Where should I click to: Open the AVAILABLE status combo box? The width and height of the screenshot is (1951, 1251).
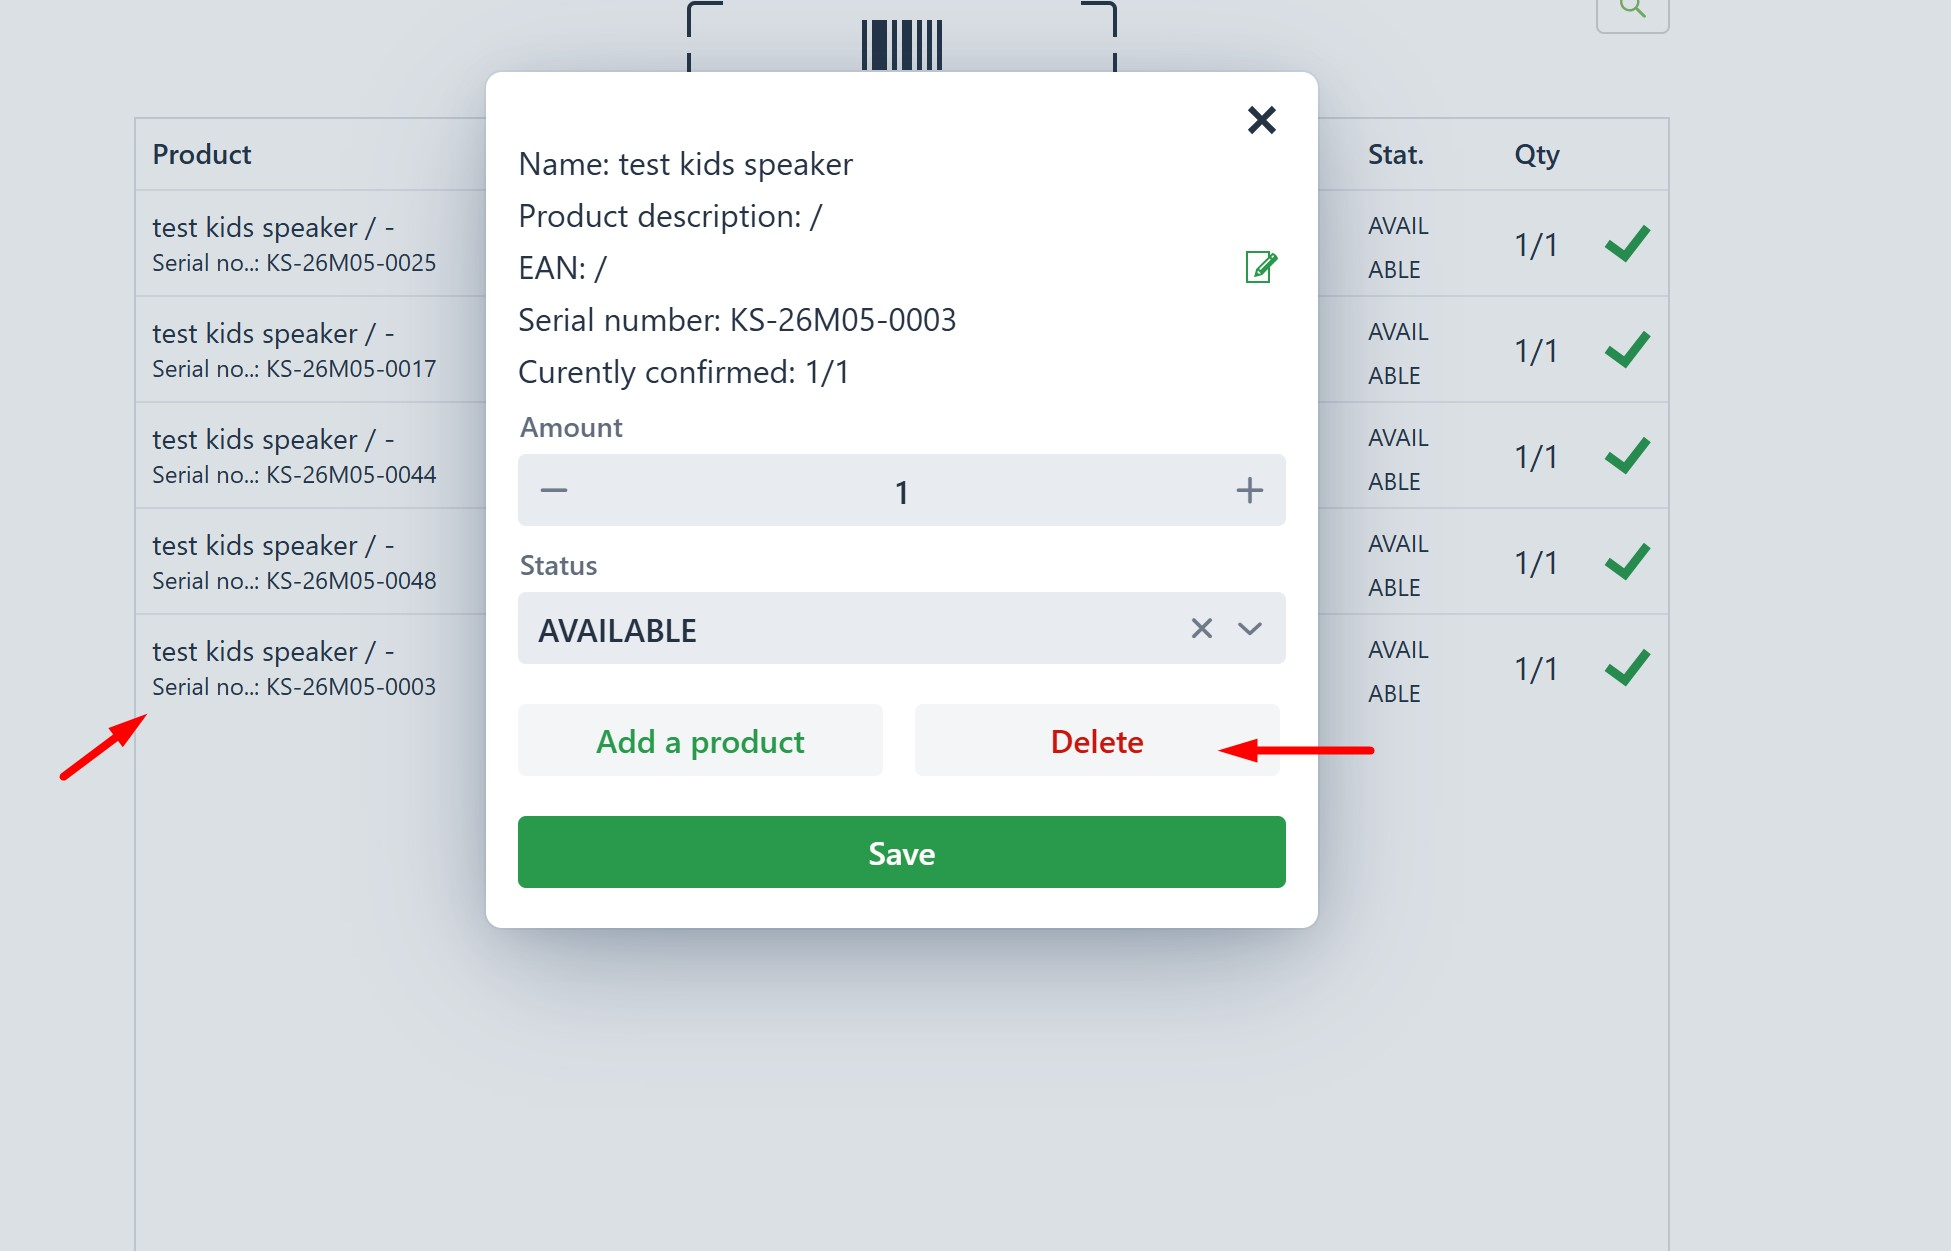coord(902,628)
